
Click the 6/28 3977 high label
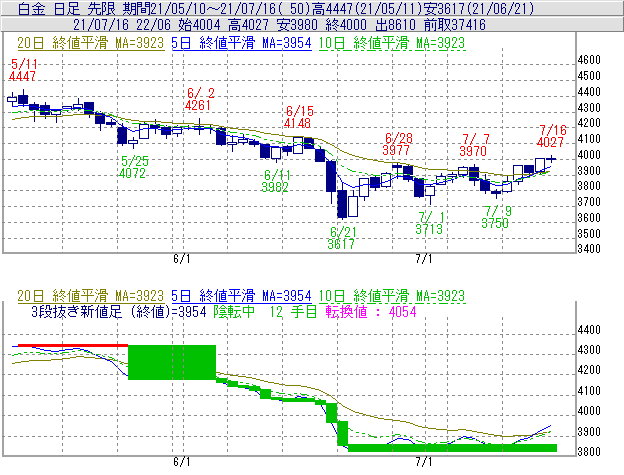coord(398,144)
